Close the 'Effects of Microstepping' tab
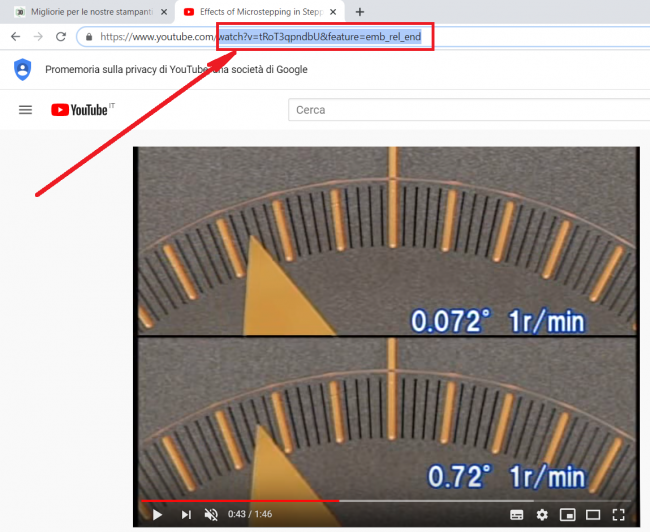The width and height of the screenshot is (650, 532). 335,11
